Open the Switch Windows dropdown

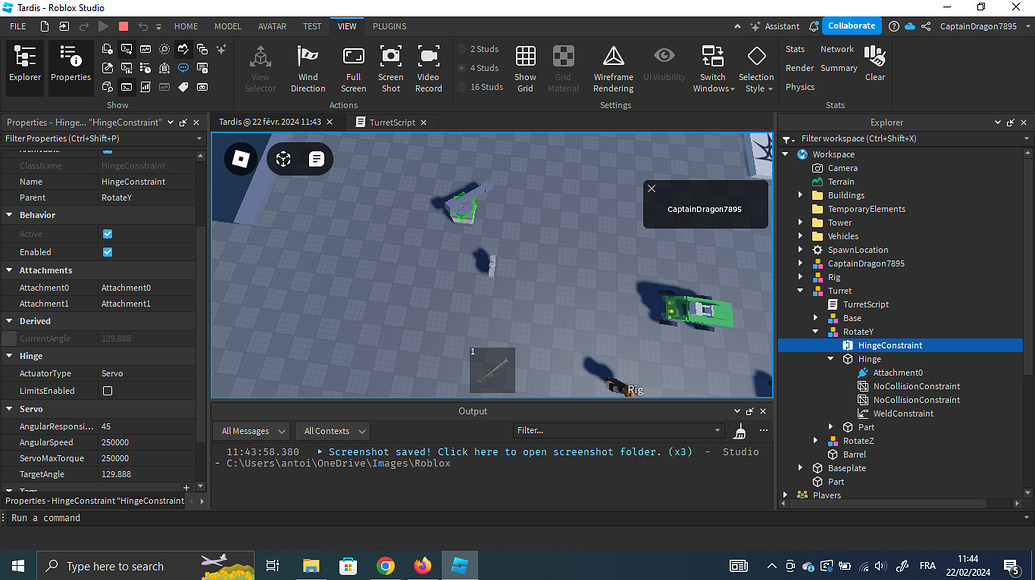point(713,69)
